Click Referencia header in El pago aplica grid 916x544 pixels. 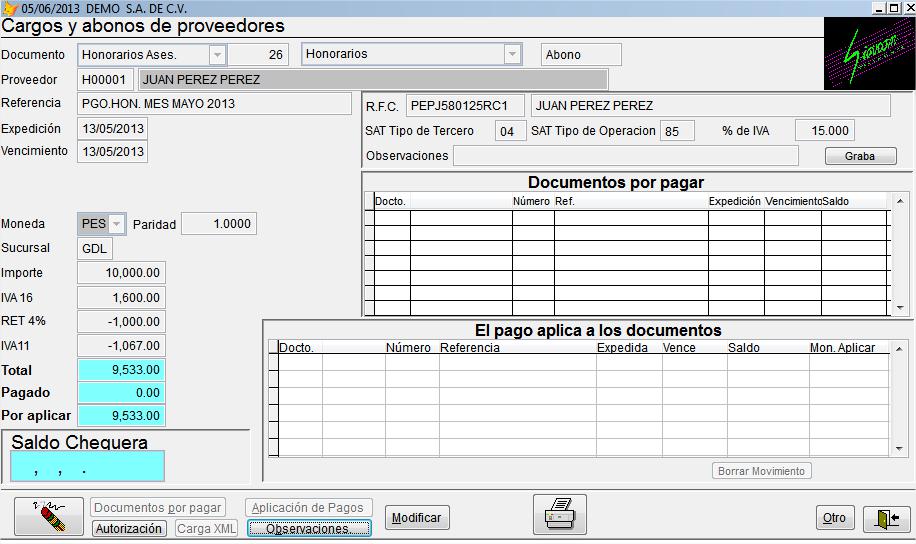tap(470, 348)
